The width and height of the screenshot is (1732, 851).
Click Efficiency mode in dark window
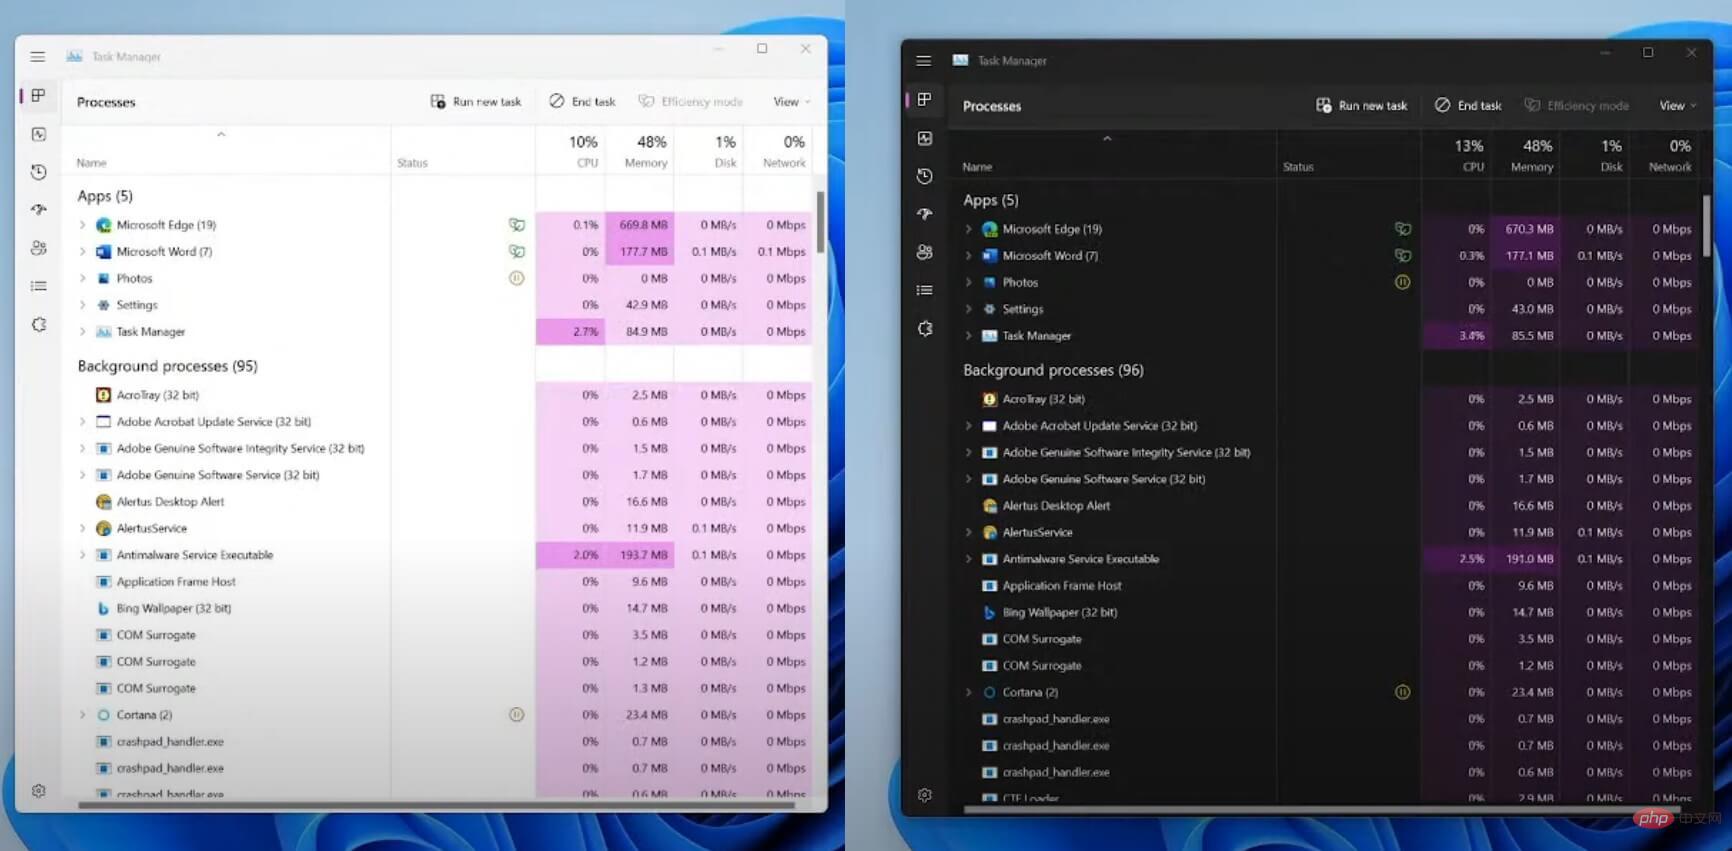(x=1576, y=106)
